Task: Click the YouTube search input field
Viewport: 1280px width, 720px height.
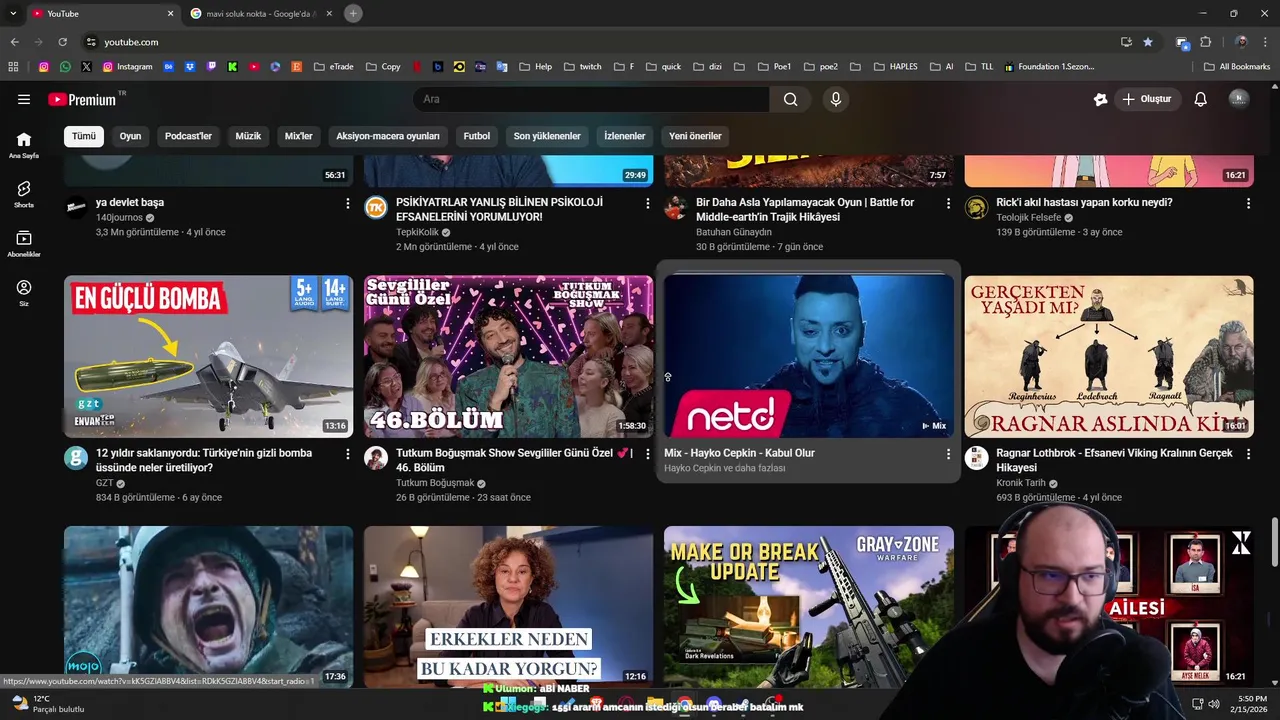Action: point(591,99)
